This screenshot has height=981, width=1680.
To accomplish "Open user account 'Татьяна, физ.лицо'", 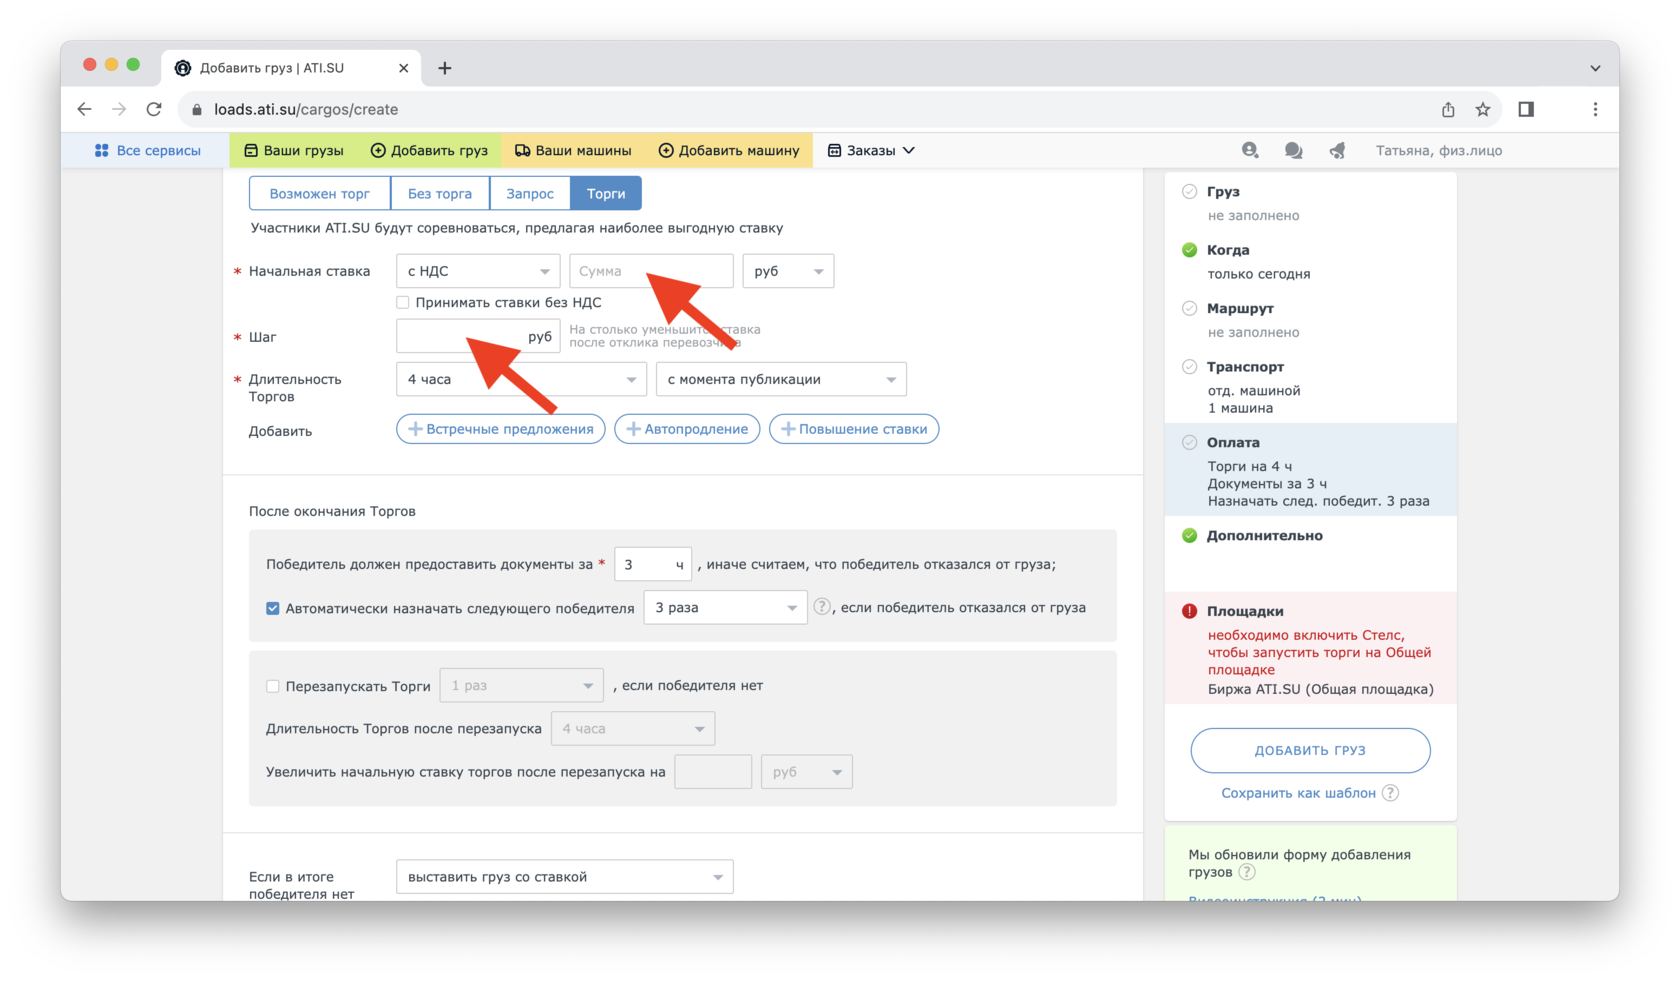I will (x=1439, y=150).
